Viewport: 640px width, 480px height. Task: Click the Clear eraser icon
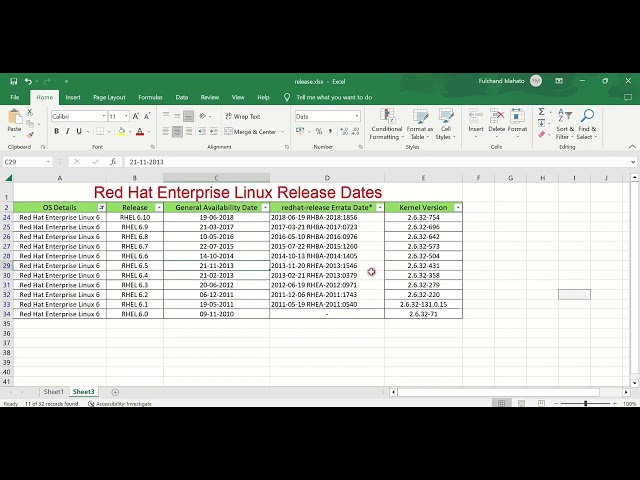[x=542, y=134]
